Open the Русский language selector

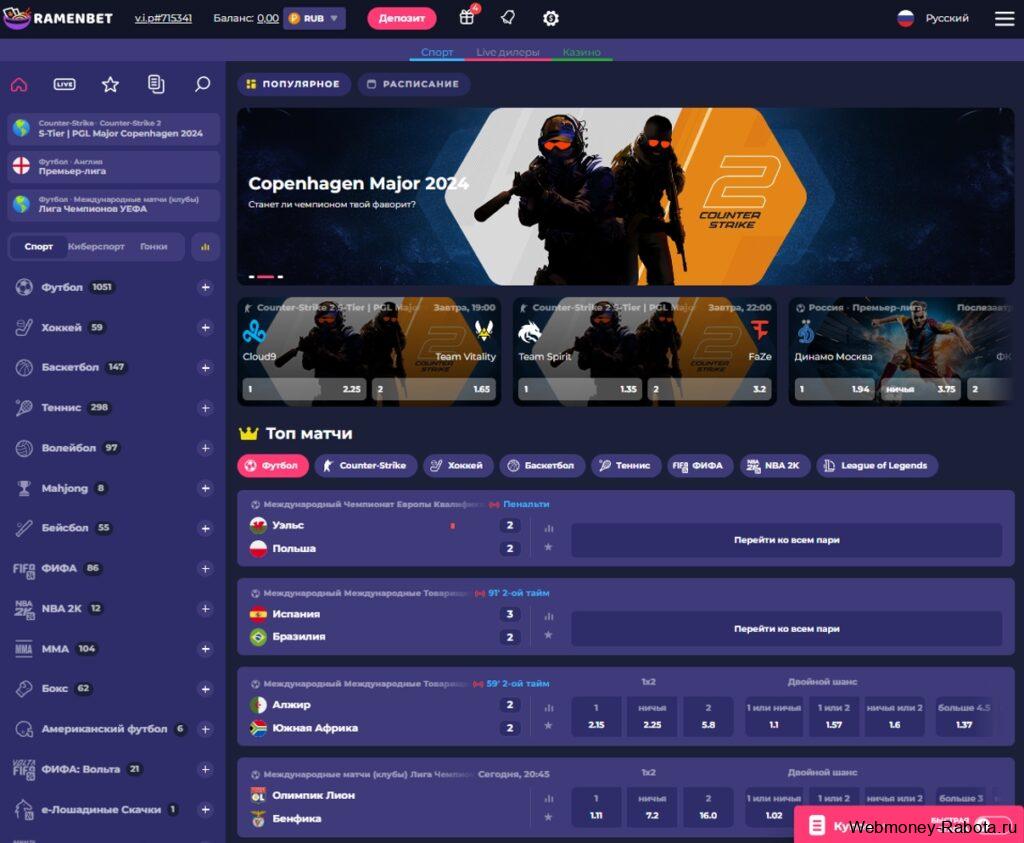coord(933,18)
